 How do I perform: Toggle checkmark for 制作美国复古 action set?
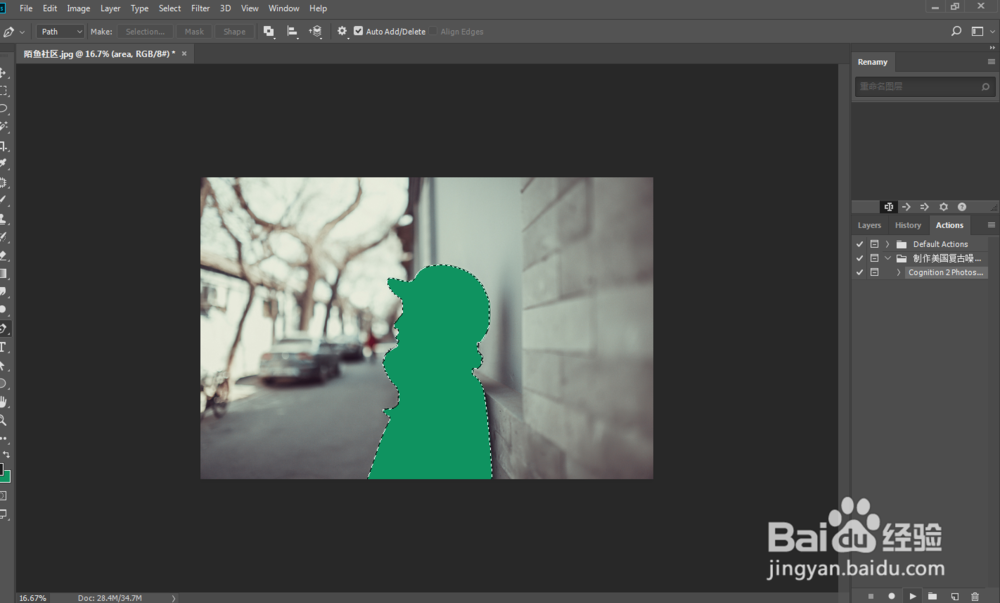(x=860, y=258)
